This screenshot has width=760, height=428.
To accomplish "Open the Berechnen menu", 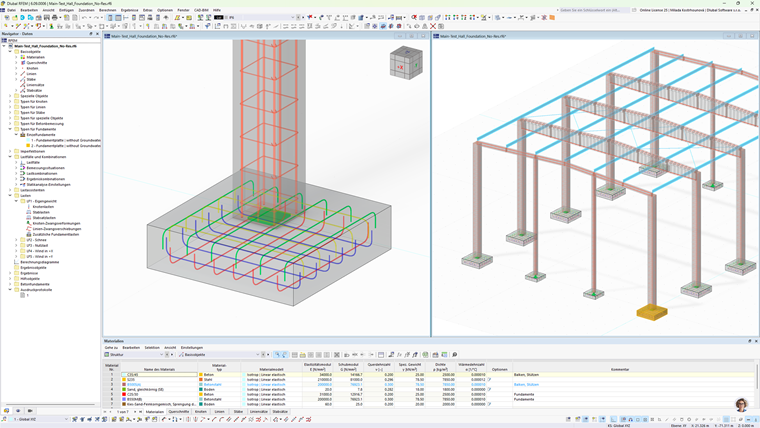I will pyautogui.click(x=108, y=10).
